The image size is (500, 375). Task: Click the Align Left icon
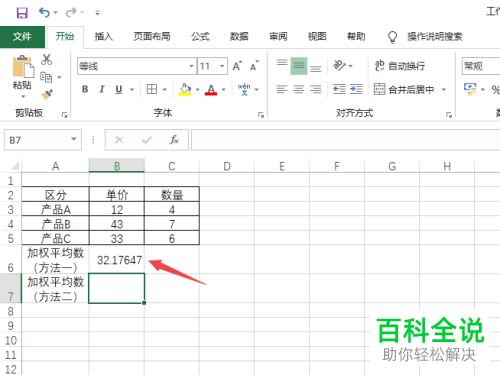point(282,89)
